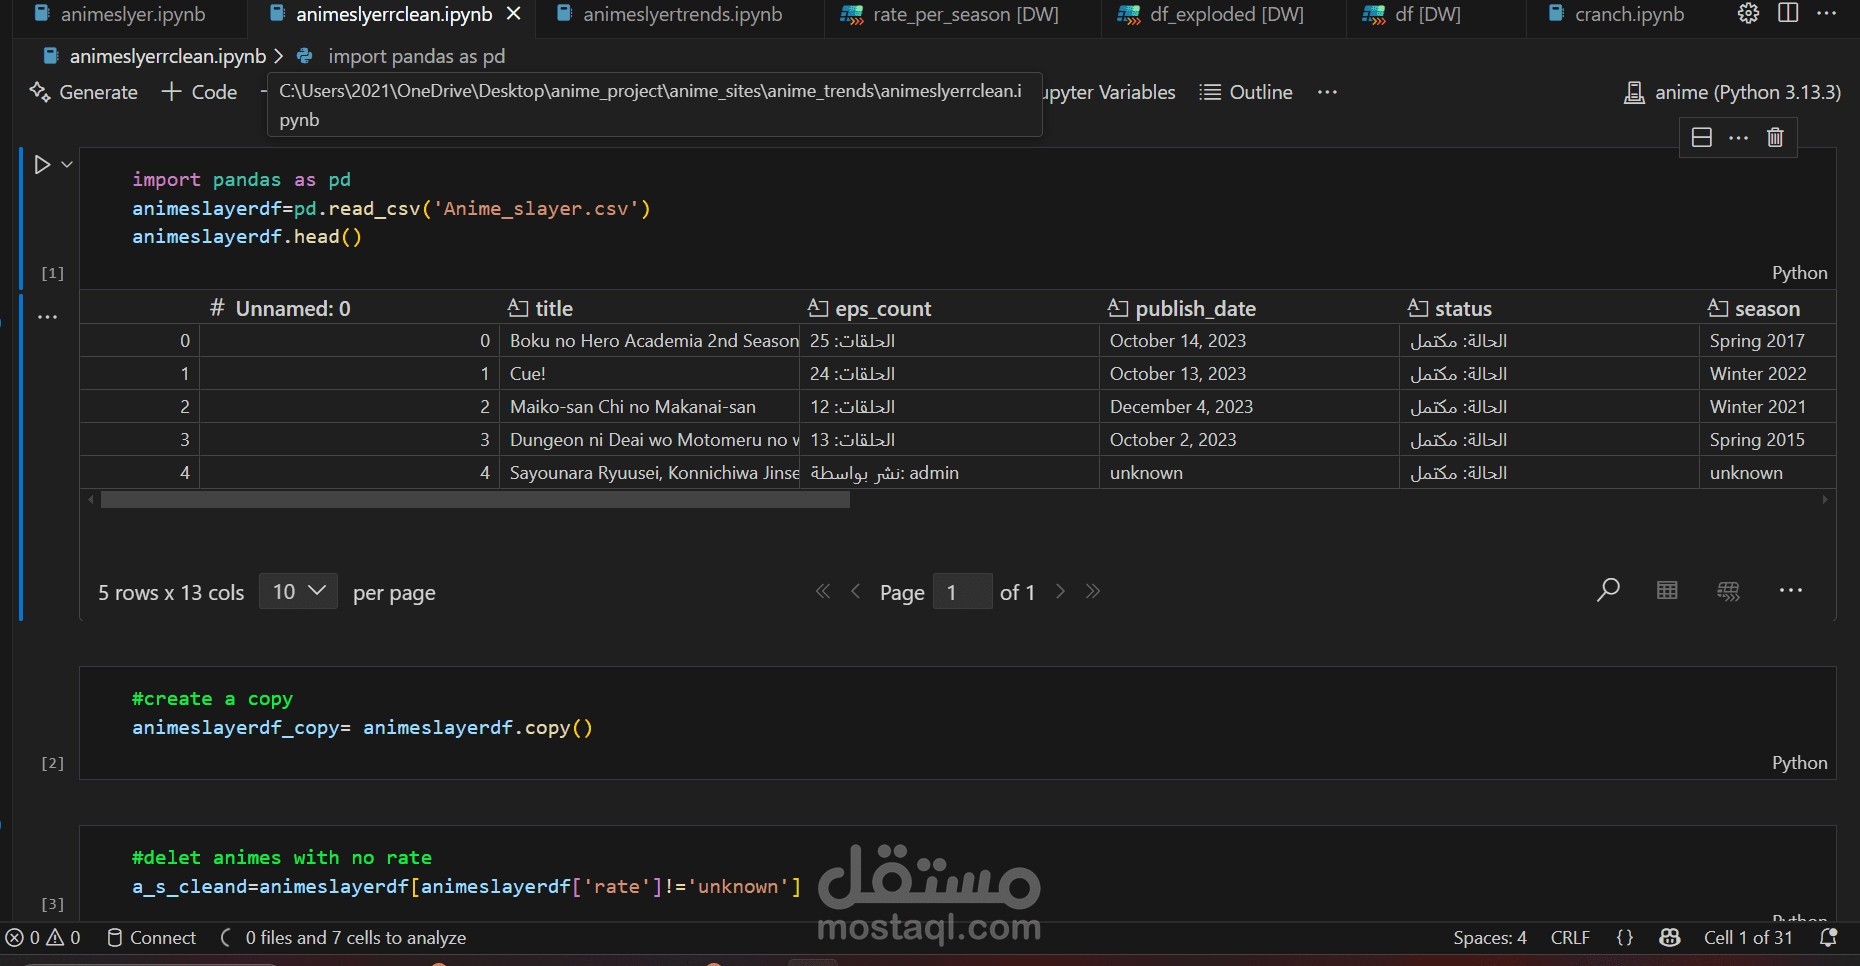1860x966 pixels.
Task: Click CRLF in the status bar
Action: click(x=1570, y=937)
